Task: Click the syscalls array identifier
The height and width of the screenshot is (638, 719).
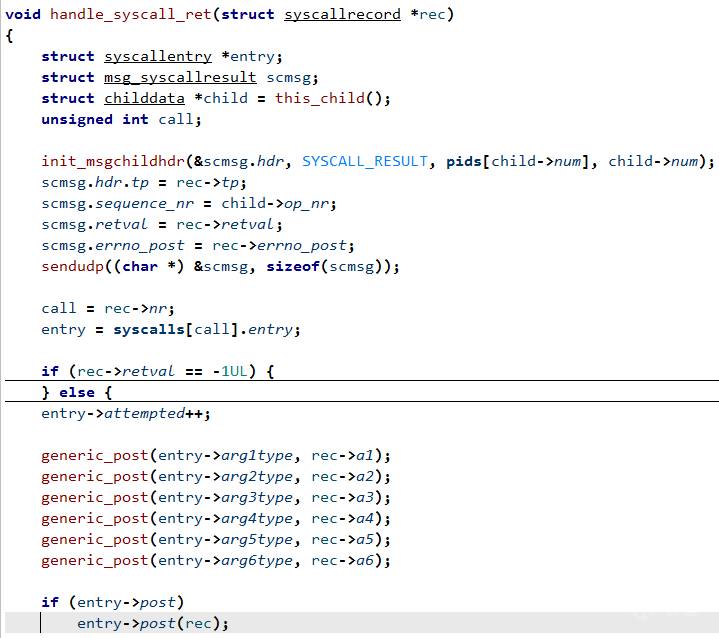Action: point(149,329)
